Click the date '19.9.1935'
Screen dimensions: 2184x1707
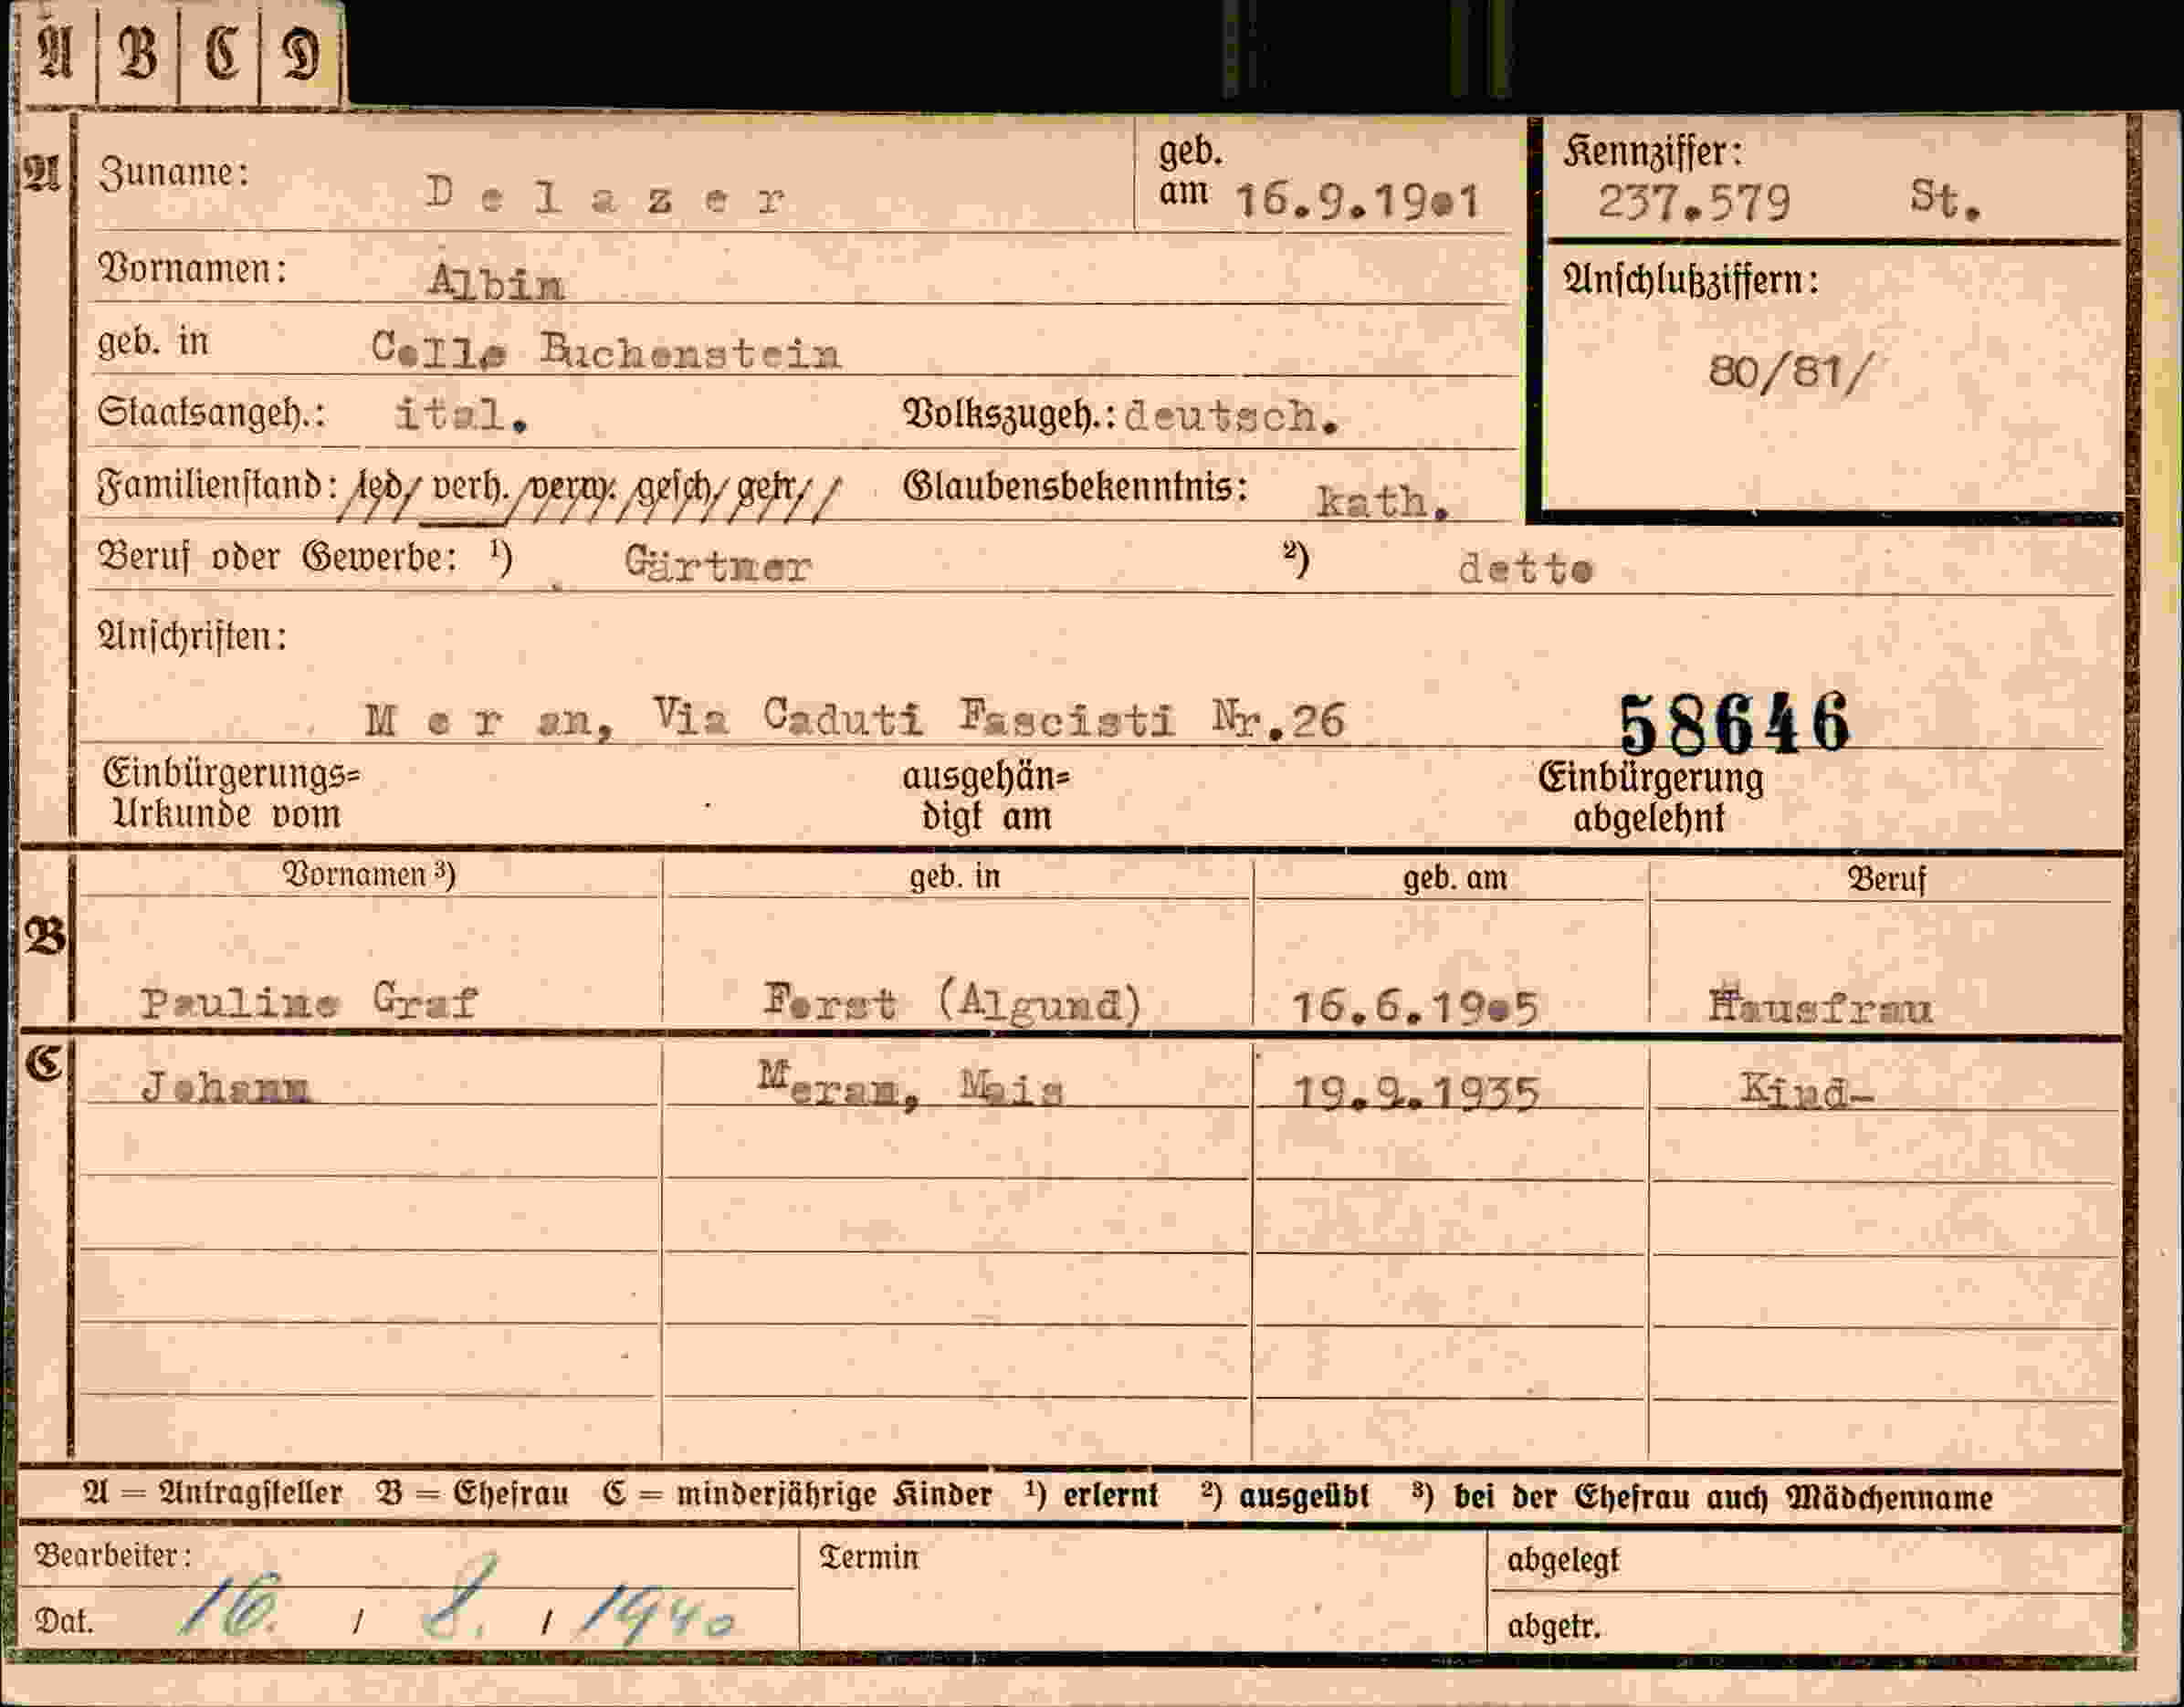point(1416,1094)
